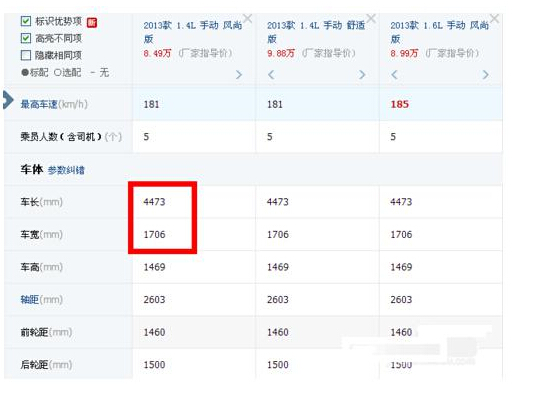Open the 轴距 parameter link
Viewport: 538px width, 401px height.
click(30, 299)
